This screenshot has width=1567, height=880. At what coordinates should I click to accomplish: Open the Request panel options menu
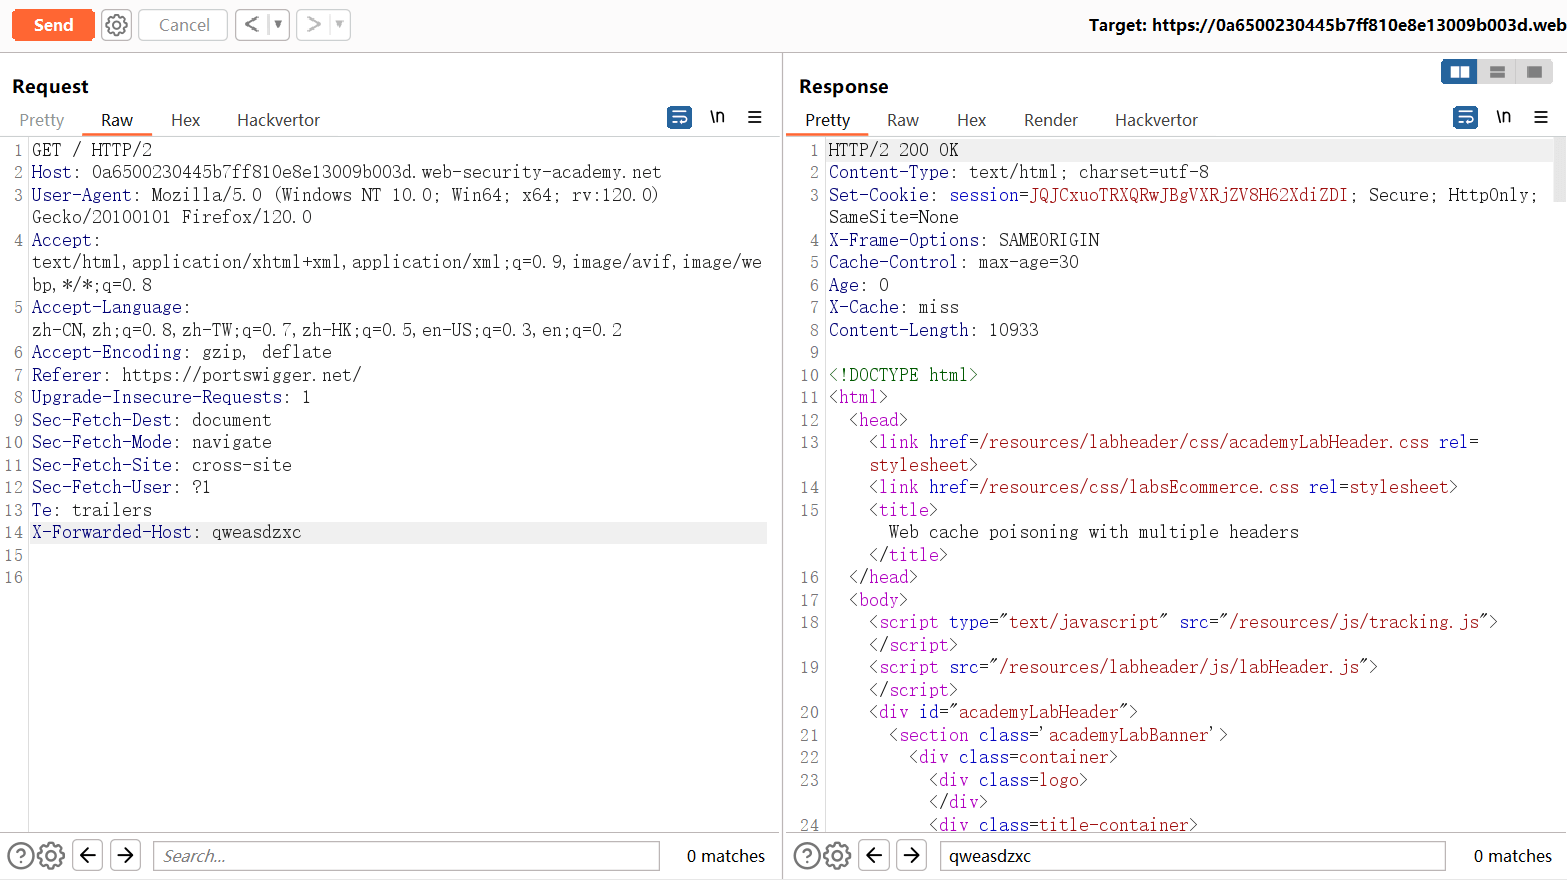click(x=755, y=118)
